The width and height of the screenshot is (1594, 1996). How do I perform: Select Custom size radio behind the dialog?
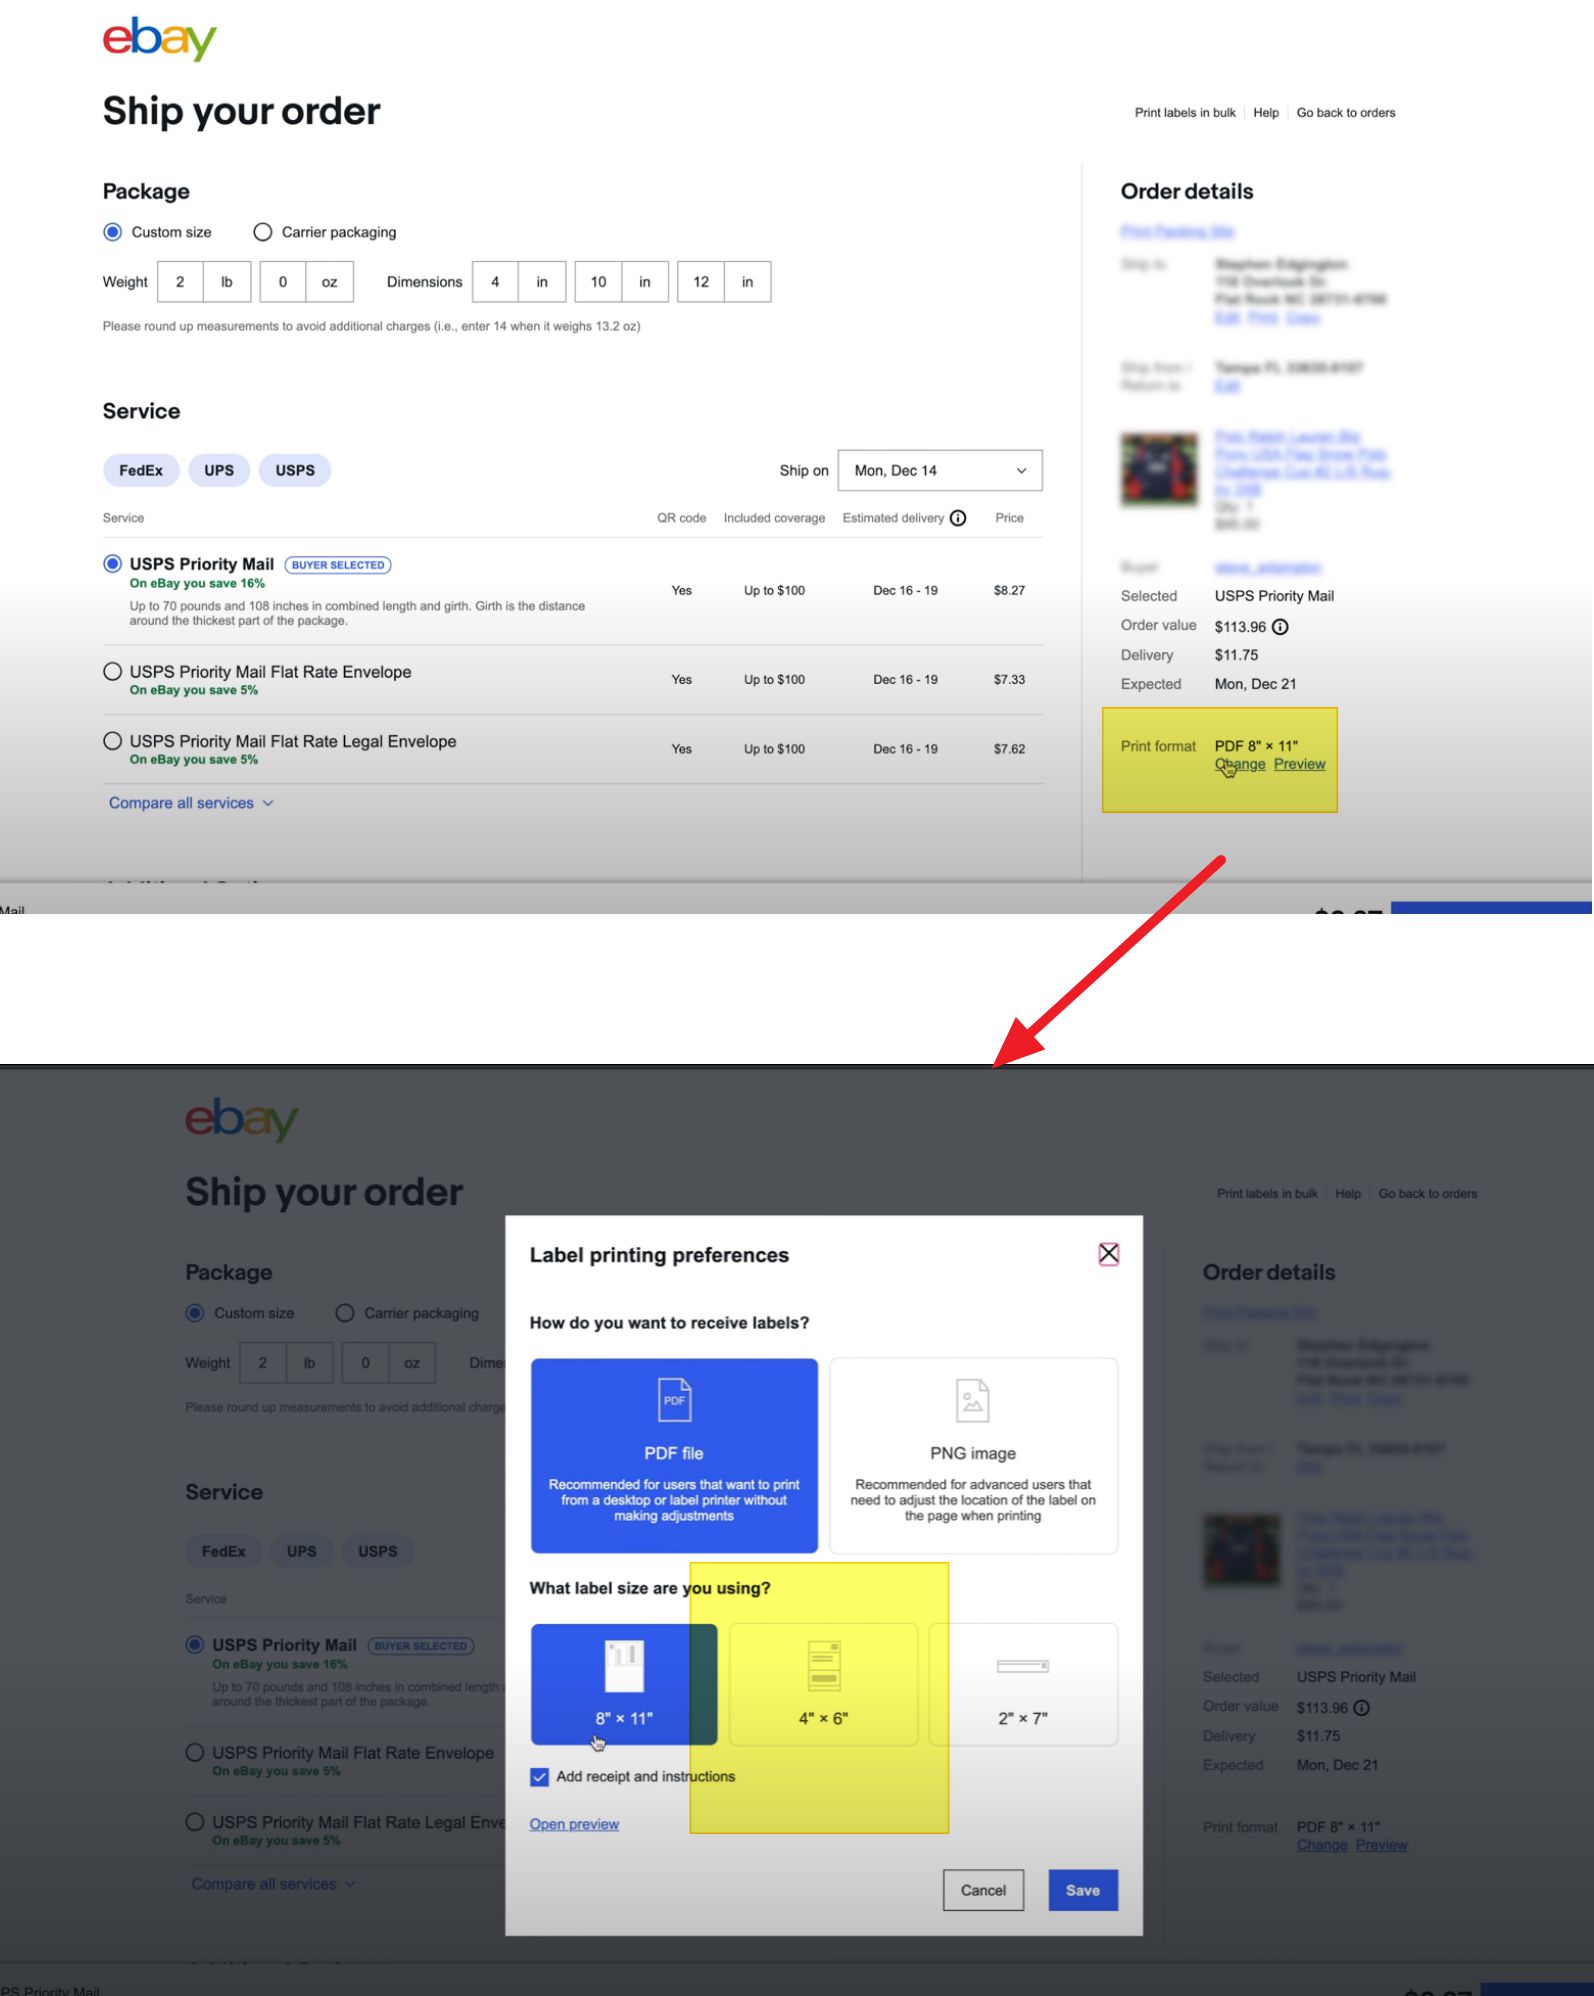[195, 1313]
